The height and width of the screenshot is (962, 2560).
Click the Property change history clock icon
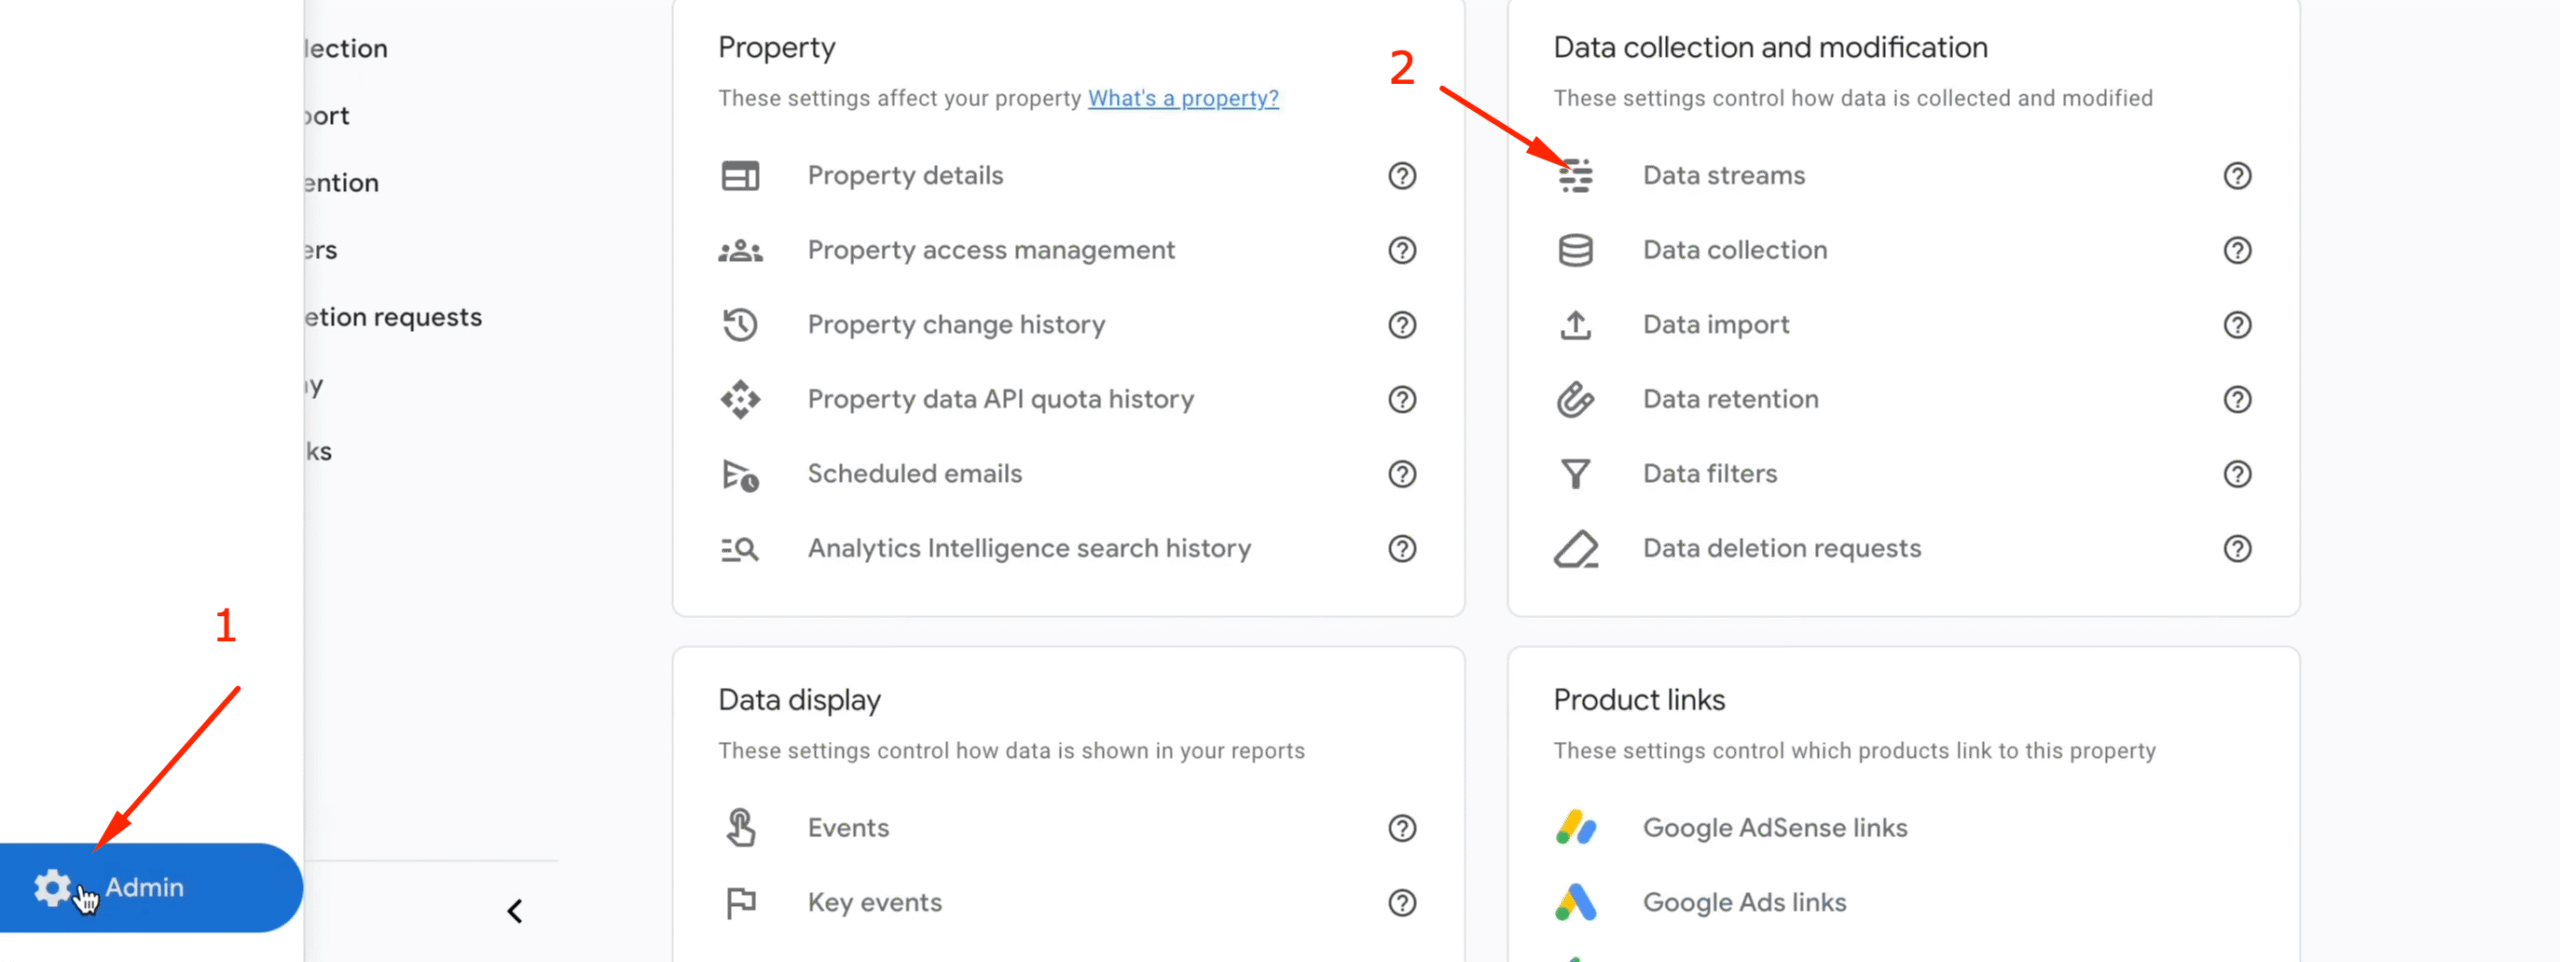click(740, 325)
